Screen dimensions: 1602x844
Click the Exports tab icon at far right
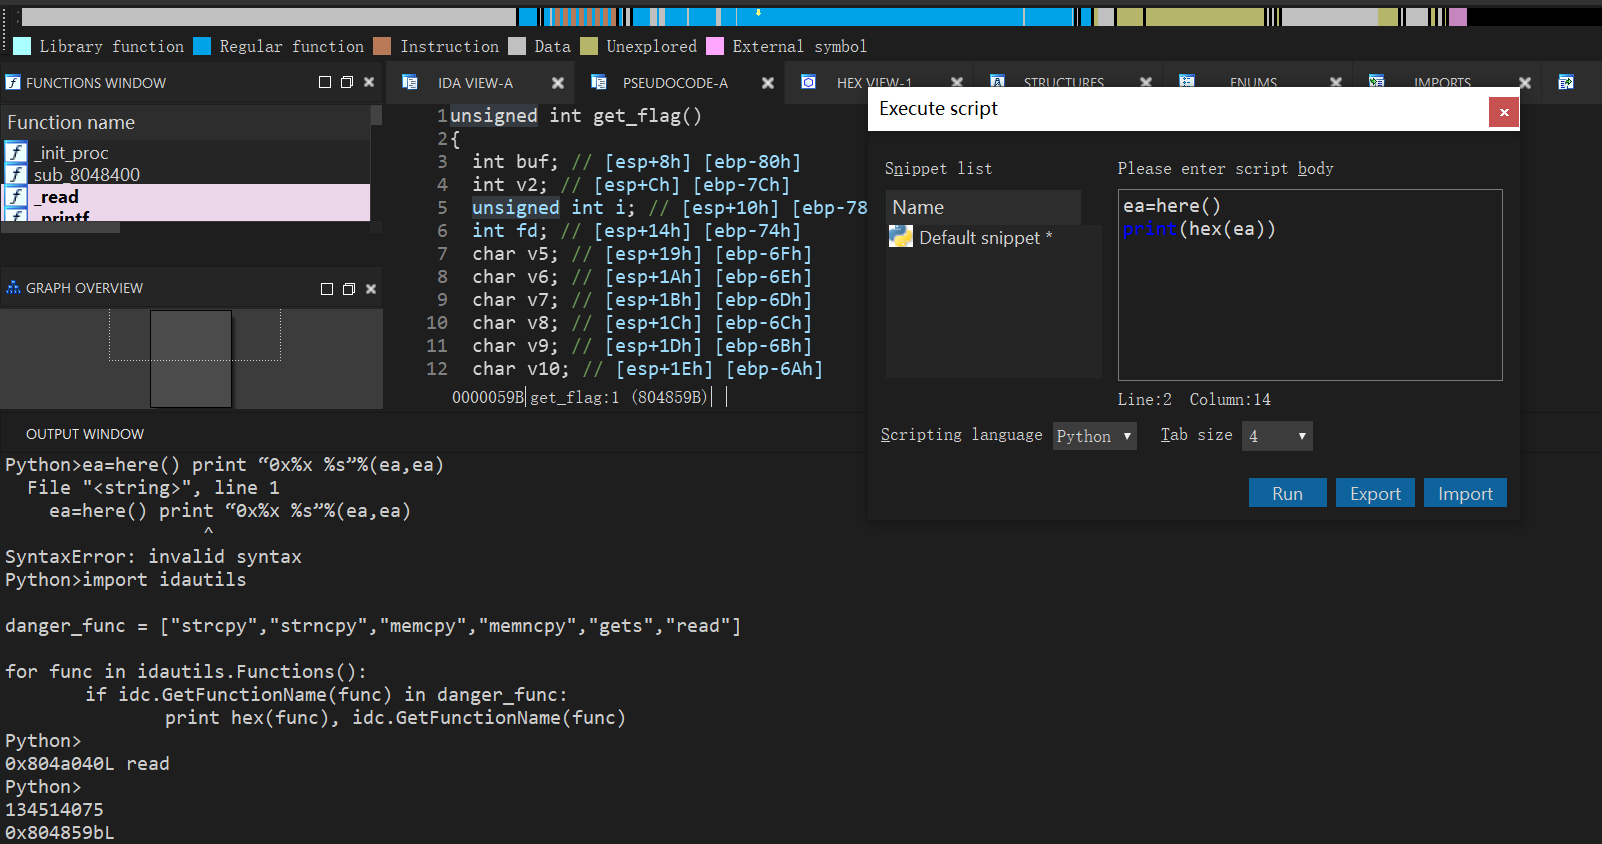click(1566, 82)
